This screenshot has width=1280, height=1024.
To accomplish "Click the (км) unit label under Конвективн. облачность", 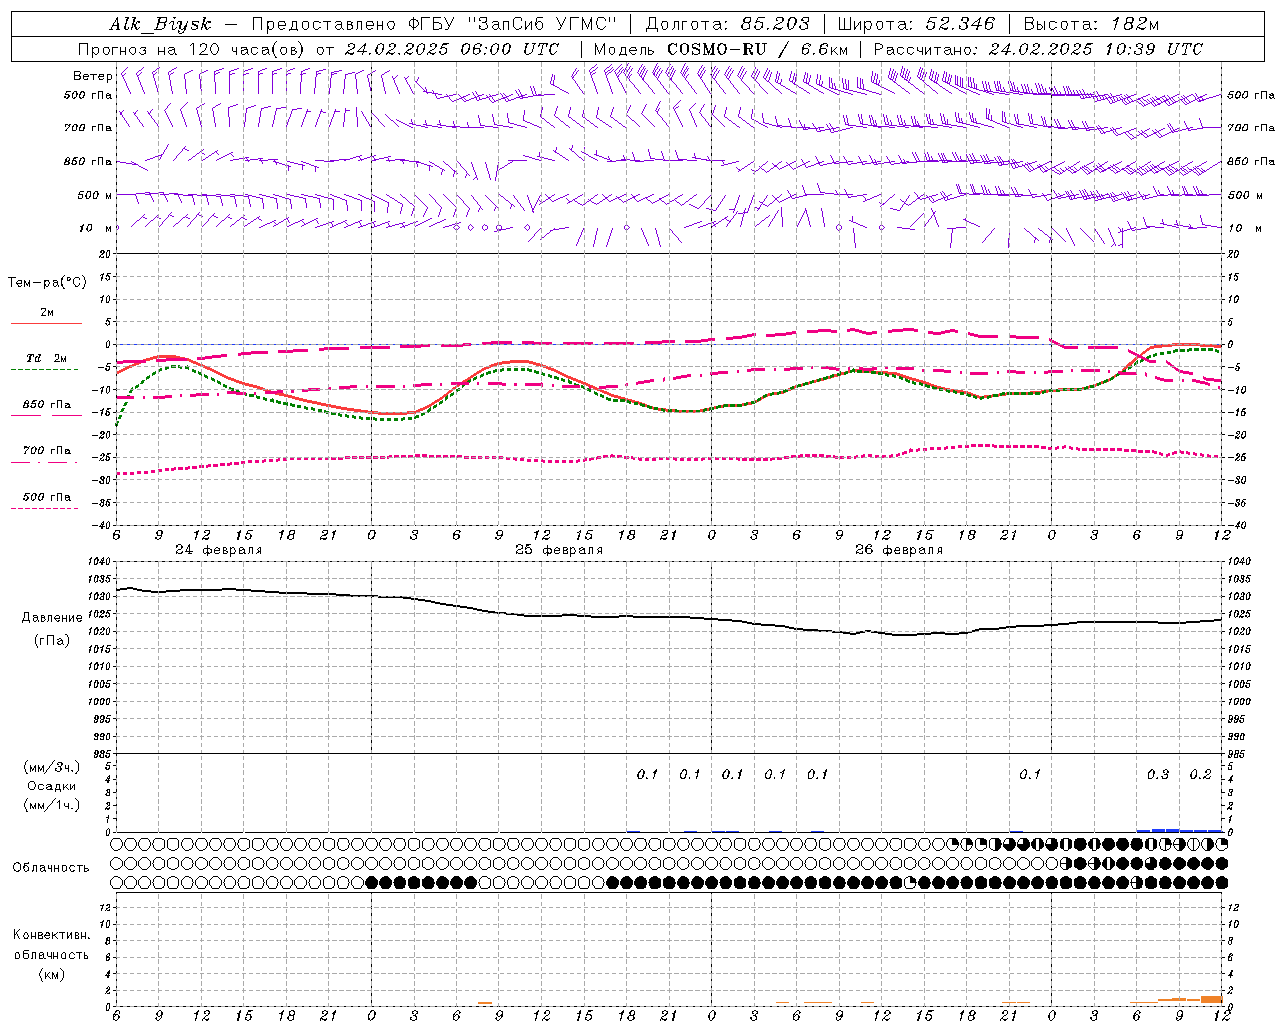I will (52, 974).
